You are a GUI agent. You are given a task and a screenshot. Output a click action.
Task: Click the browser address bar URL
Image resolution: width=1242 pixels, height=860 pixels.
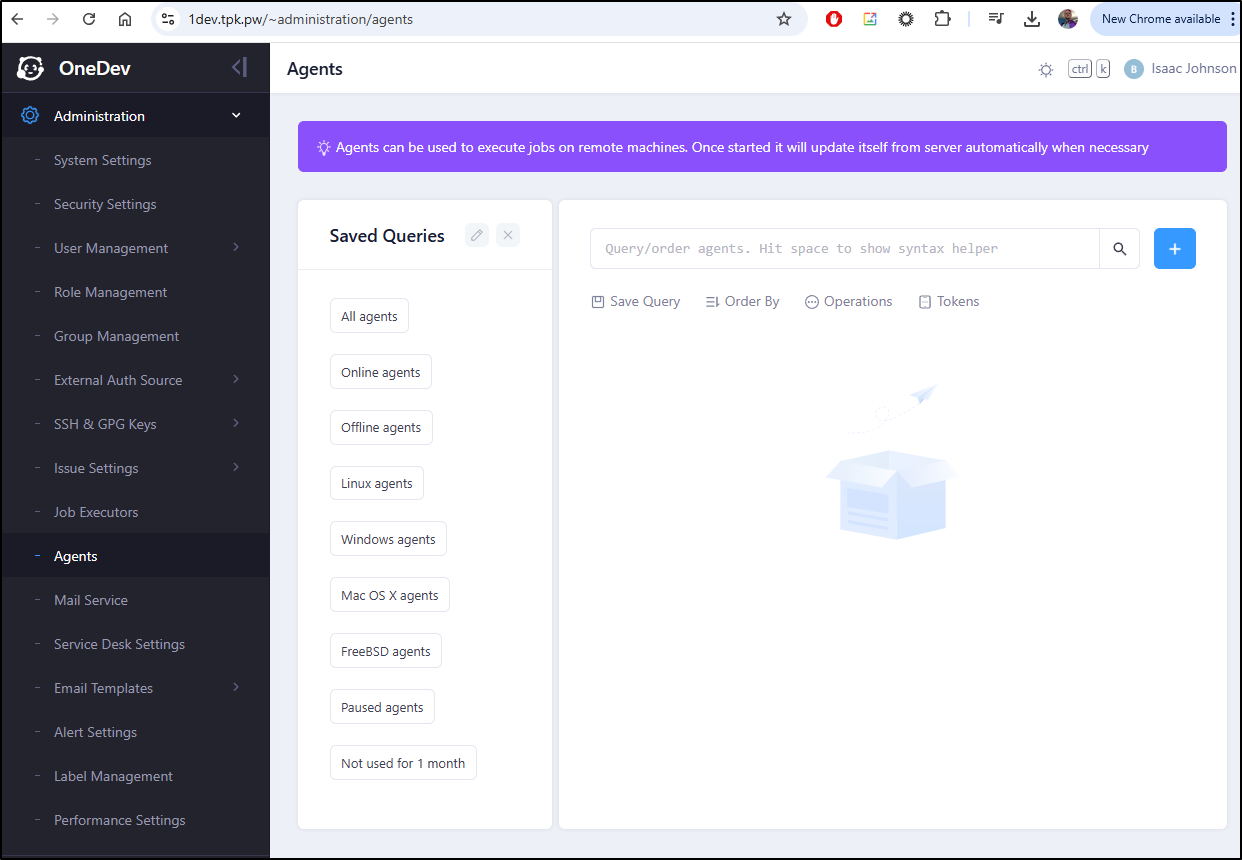301,19
